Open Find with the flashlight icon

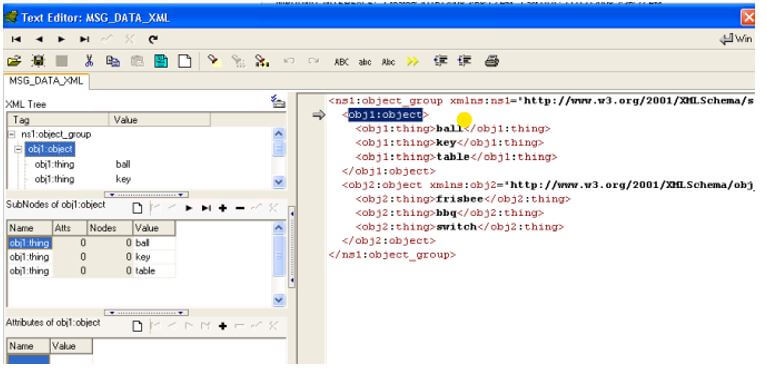pos(213,60)
